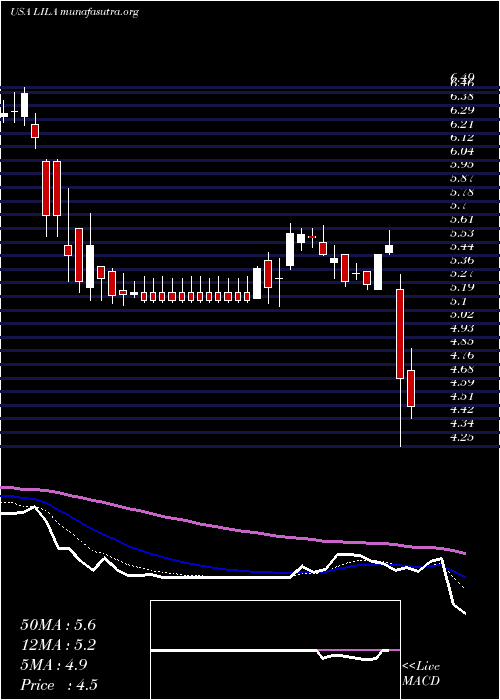Click the <<Live MACD label

click(421, 674)
